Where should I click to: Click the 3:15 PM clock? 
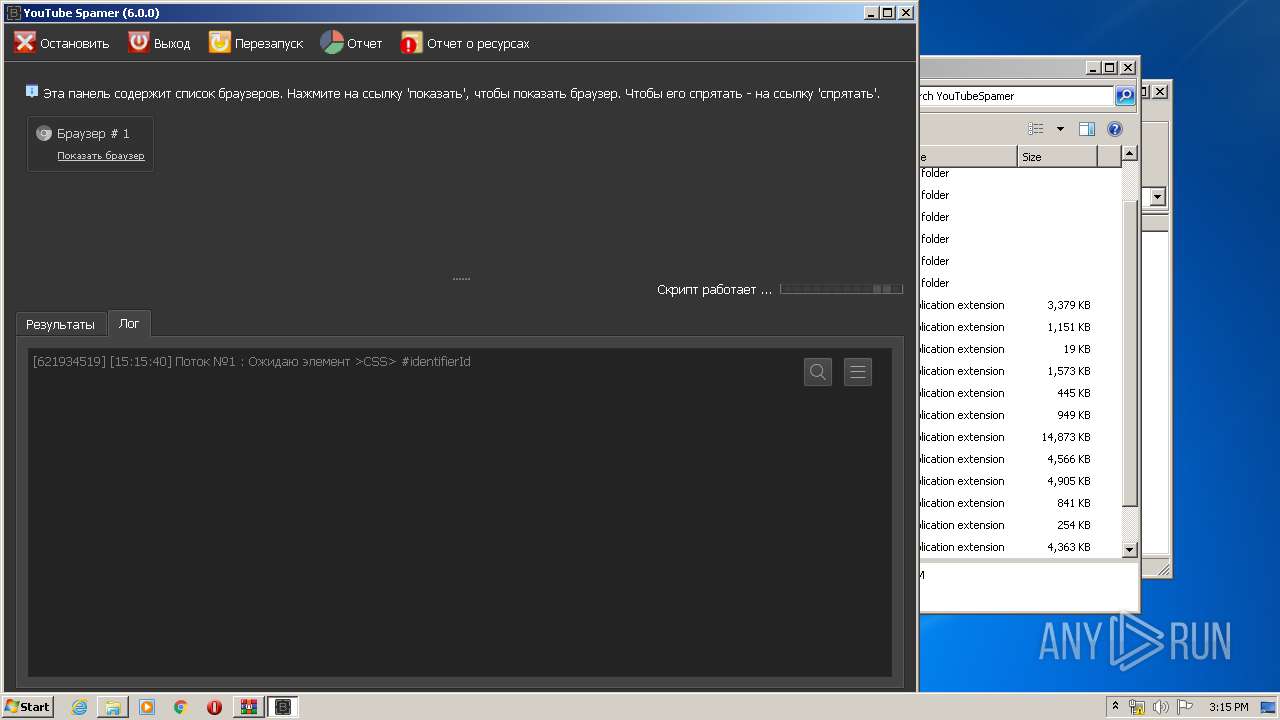1228,707
